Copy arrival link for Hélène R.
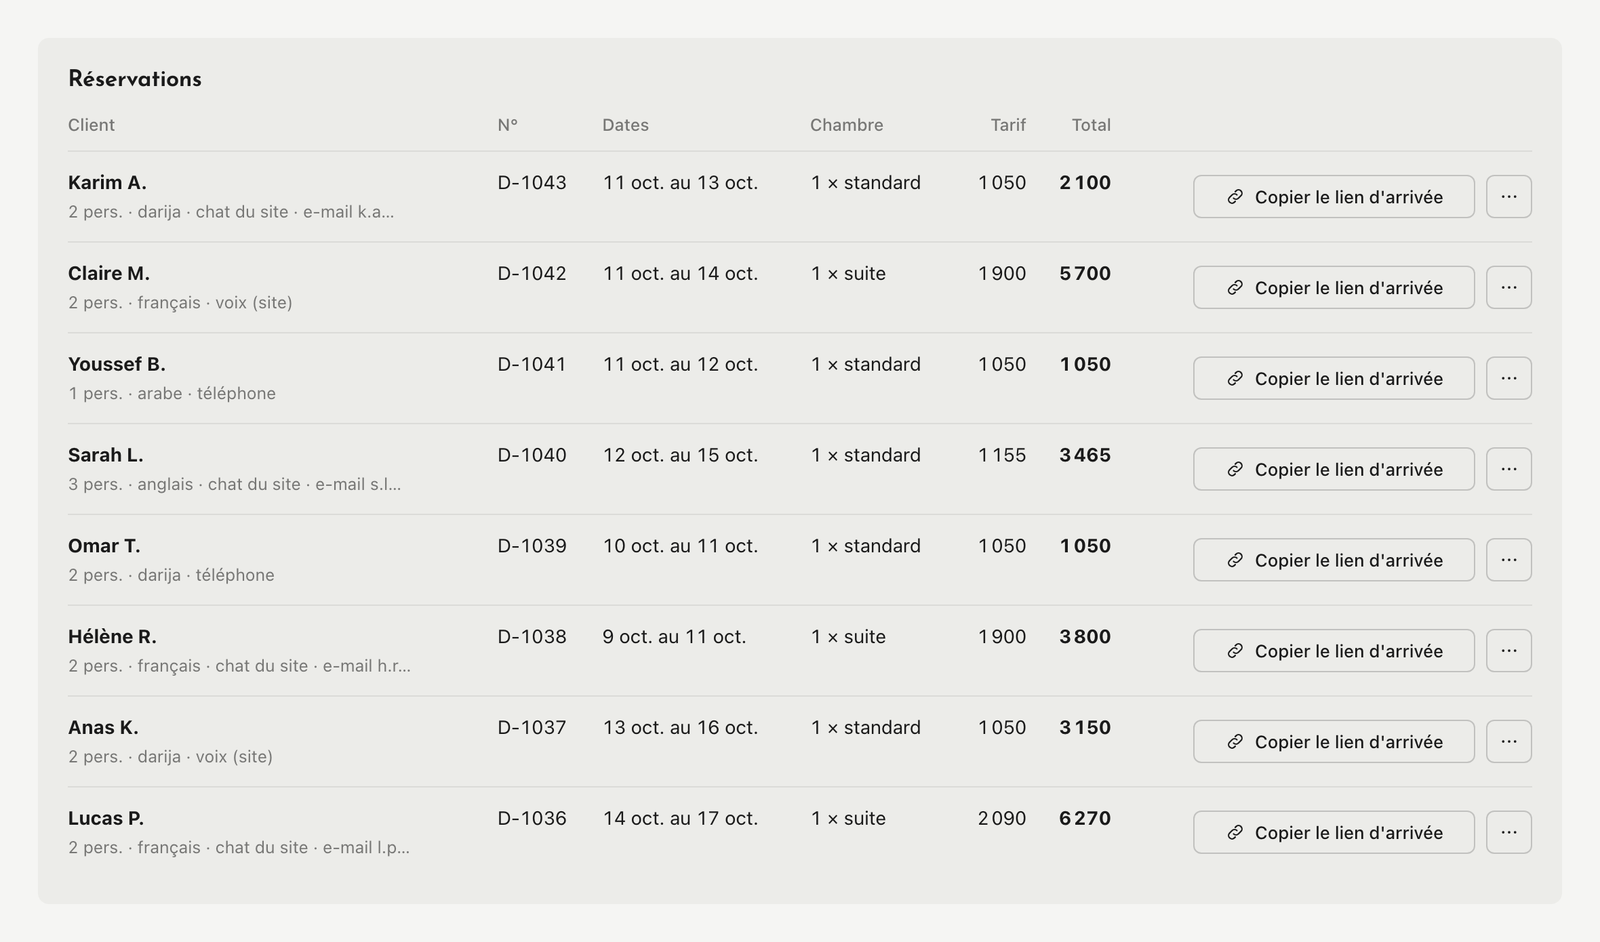1600x942 pixels. [1334, 651]
